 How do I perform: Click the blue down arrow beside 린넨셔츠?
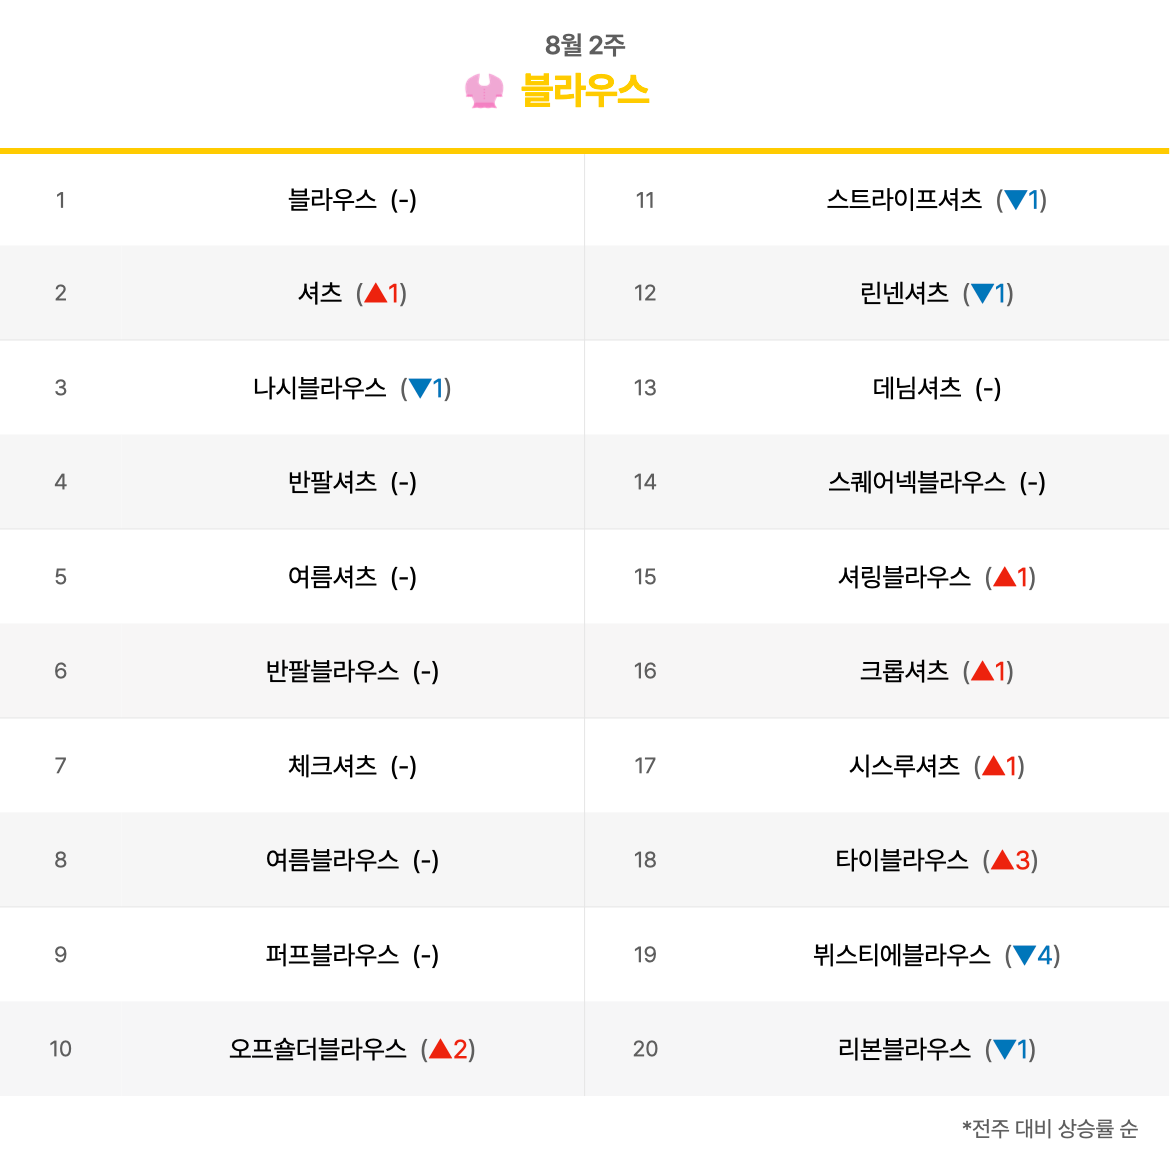point(983,293)
